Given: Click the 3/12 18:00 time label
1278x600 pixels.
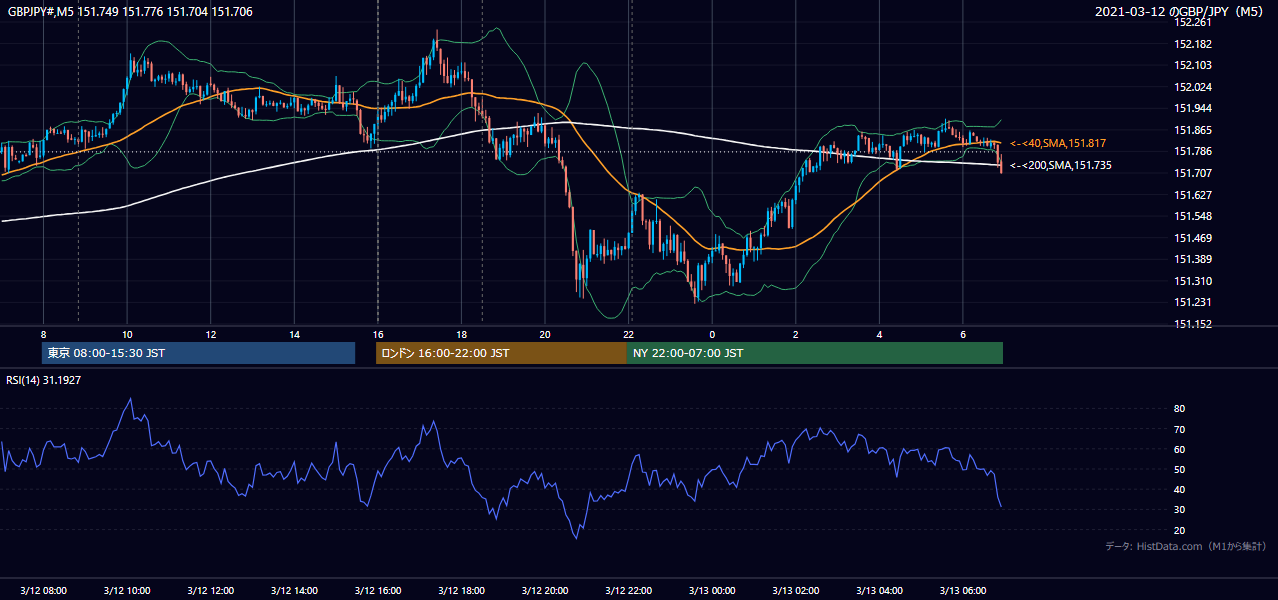Looking at the screenshot, I should point(461,591).
